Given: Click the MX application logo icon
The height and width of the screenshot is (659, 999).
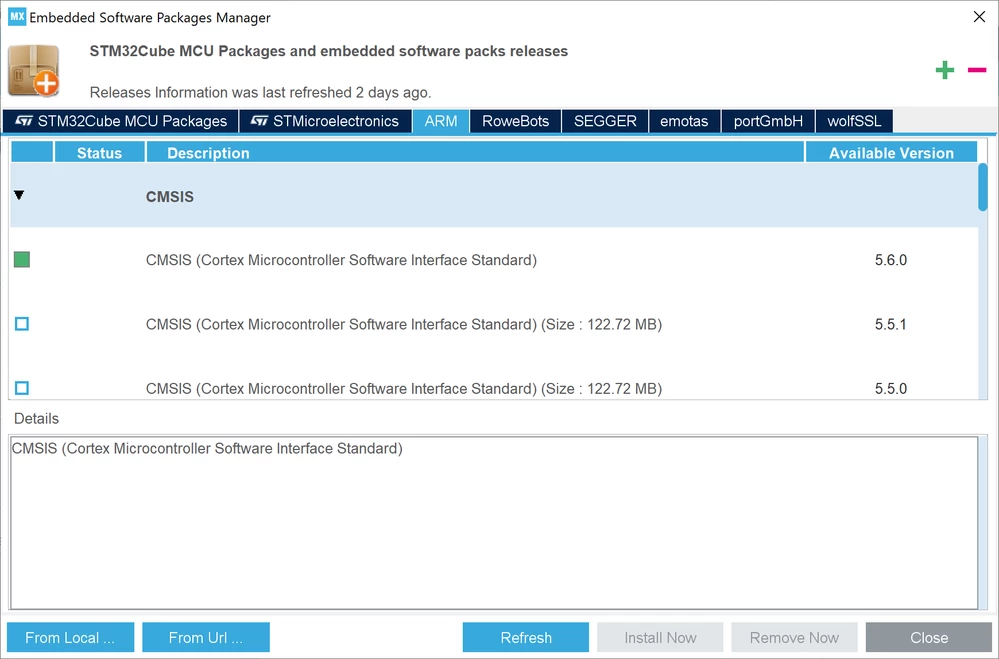Looking at the screenshot, I should [x=17, y=17].
